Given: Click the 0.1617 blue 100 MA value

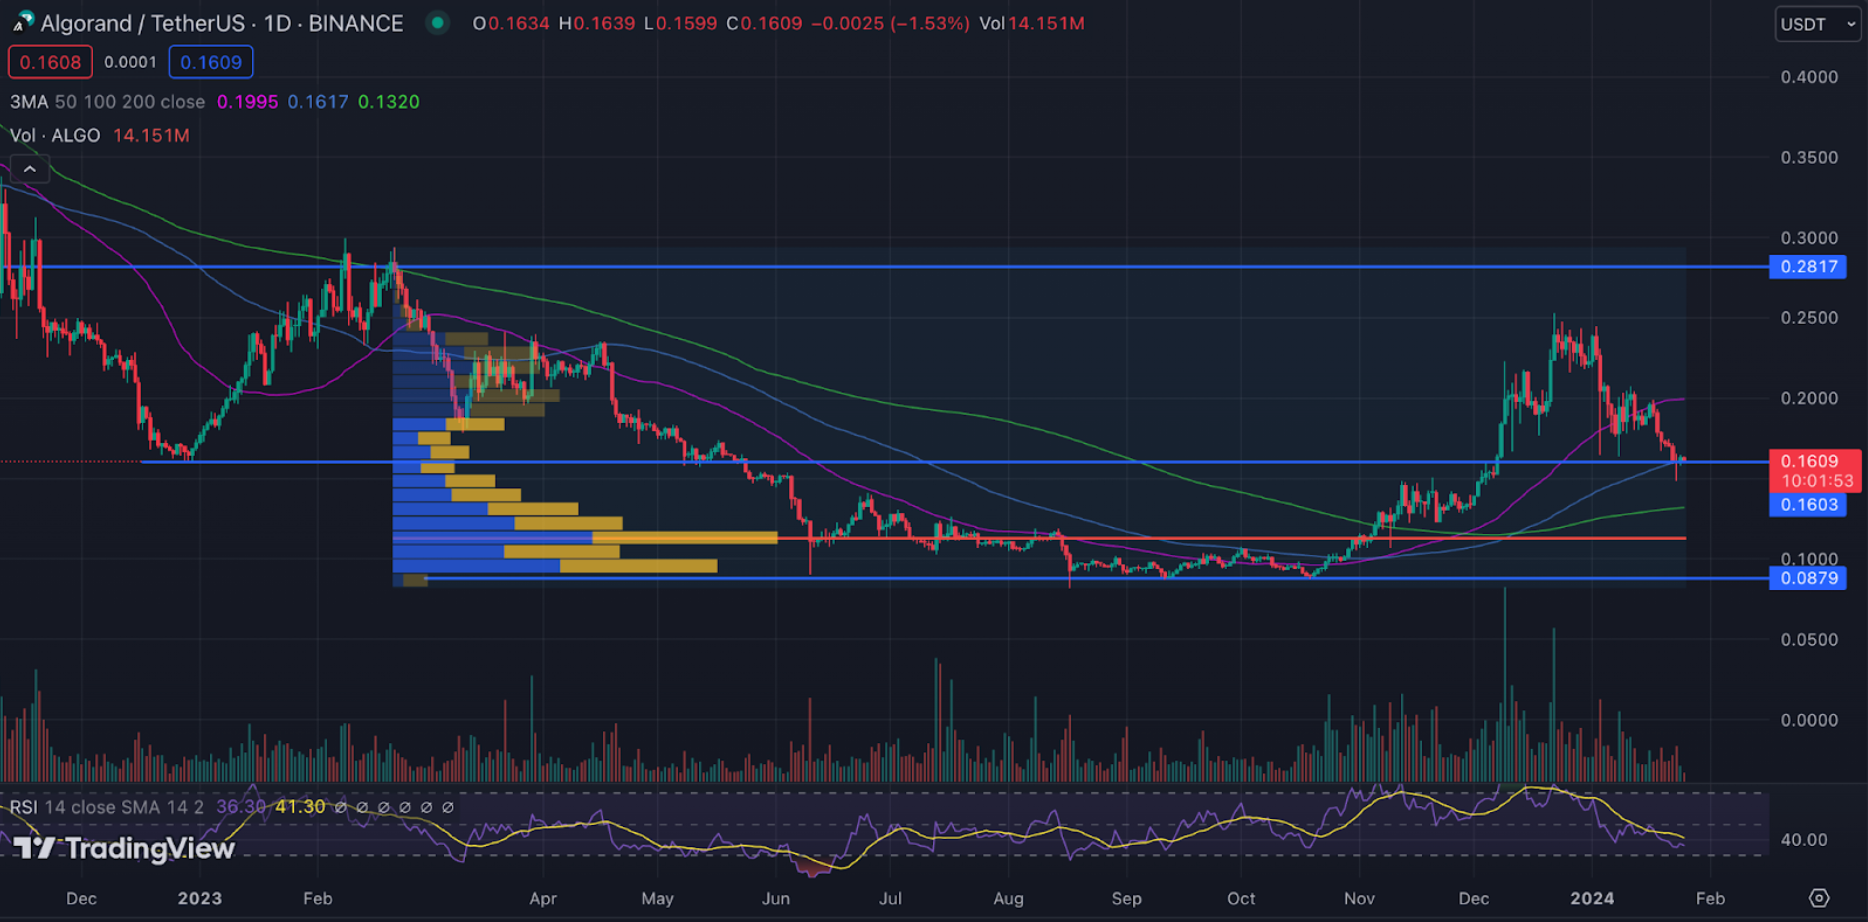Looking at the screenshot, I should click(x=318, y=102).
